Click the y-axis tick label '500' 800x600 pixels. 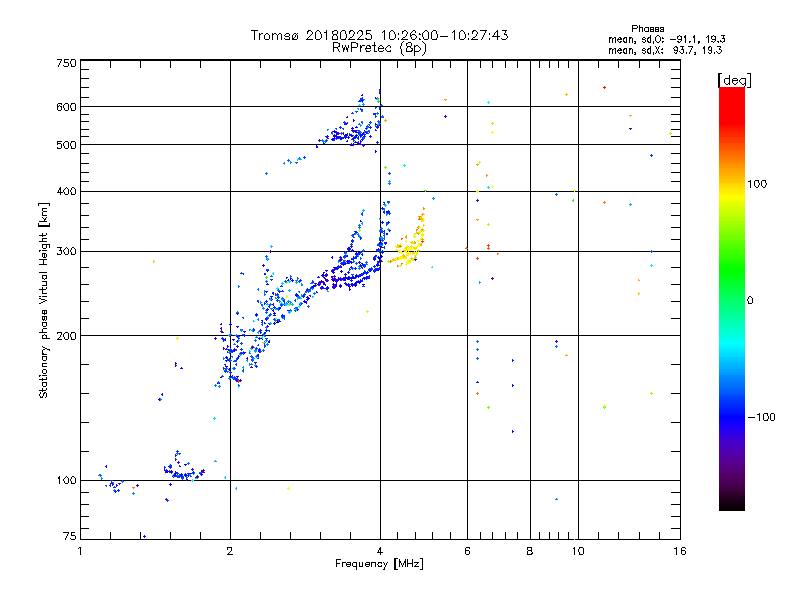(66, 145)
